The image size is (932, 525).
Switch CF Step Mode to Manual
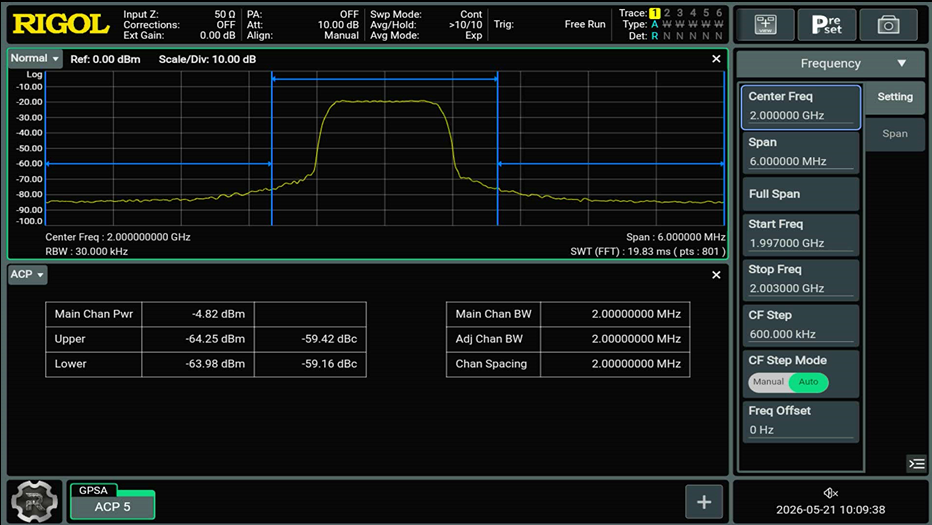(768, 382)
